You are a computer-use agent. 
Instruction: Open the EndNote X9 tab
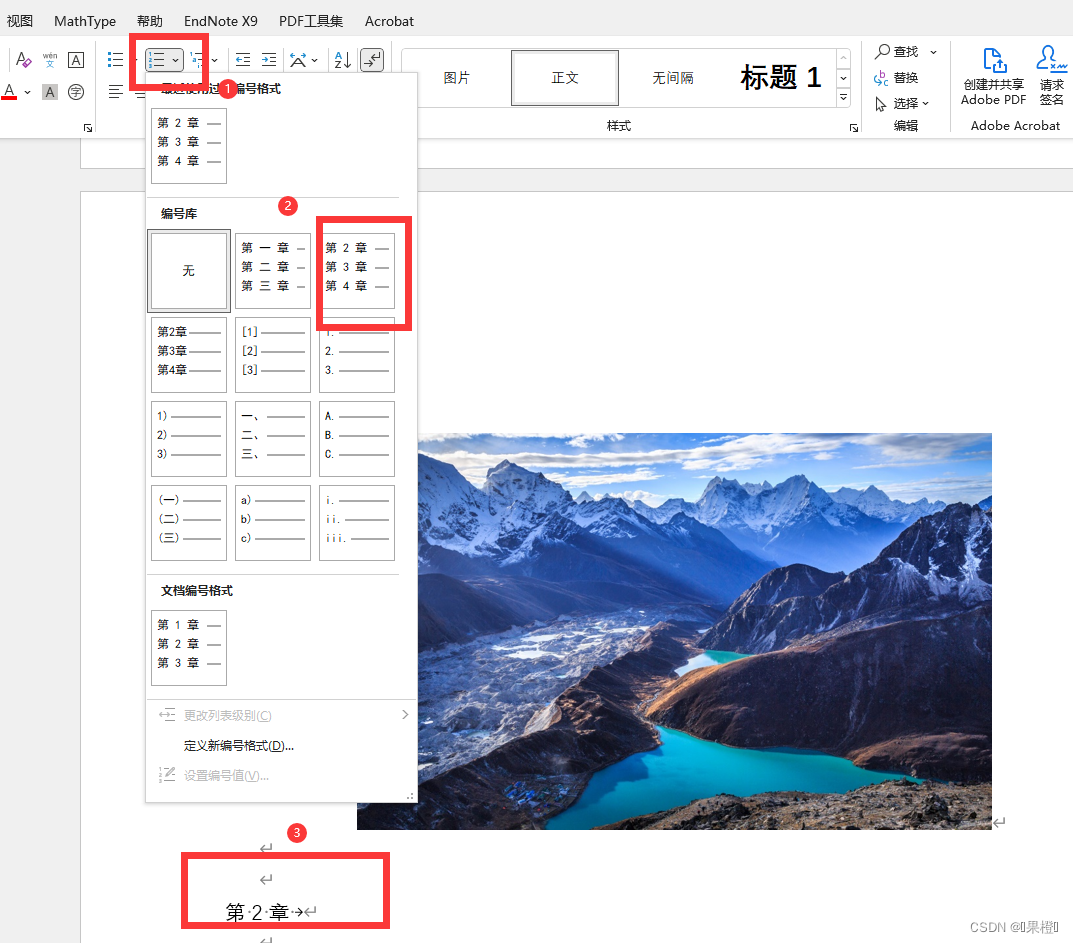tap(220, 21)
